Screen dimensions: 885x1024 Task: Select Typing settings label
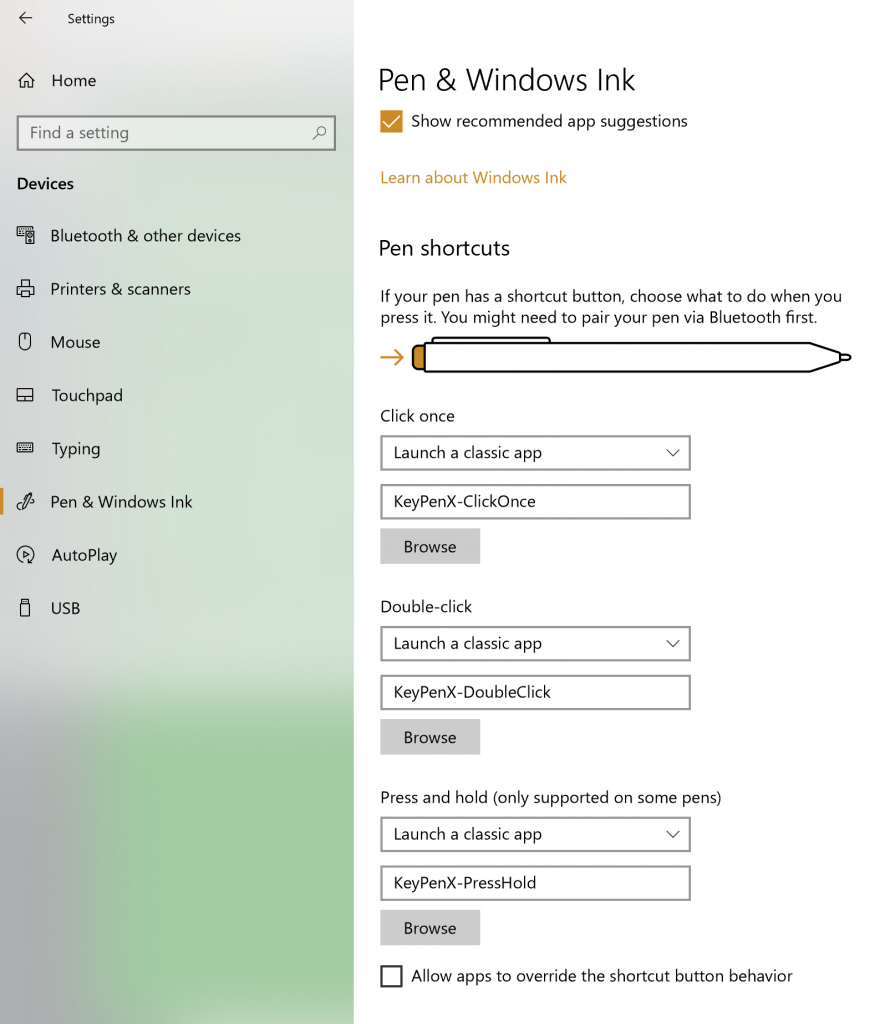point(76,449)
